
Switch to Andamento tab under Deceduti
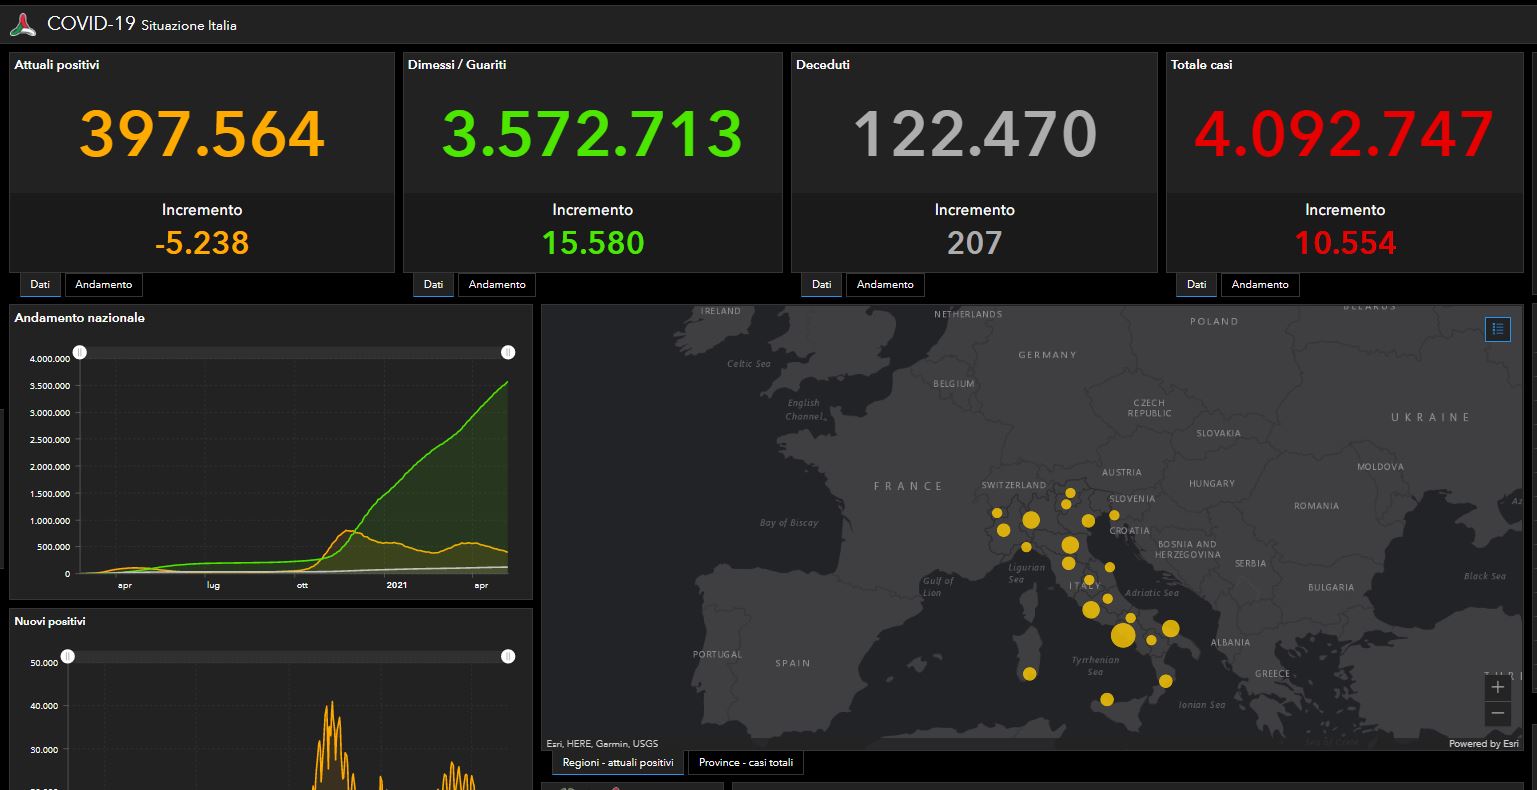pos(885,284)
